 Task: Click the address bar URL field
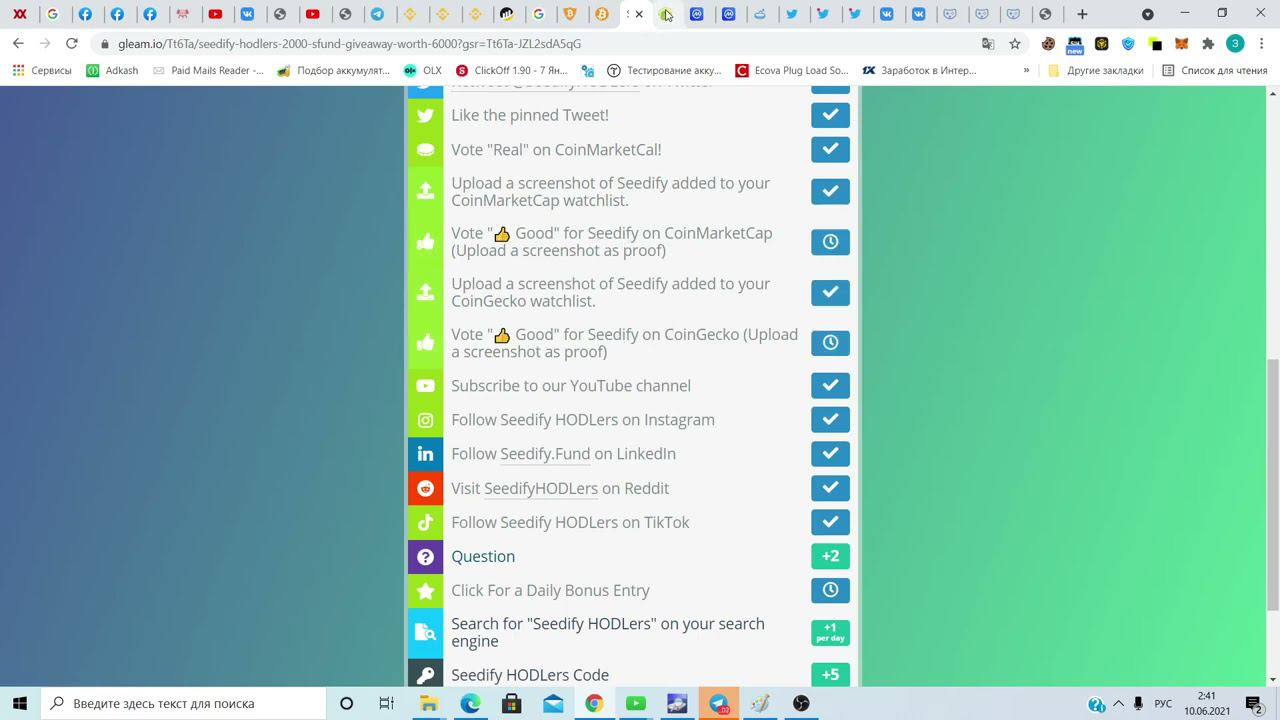(540, 44)
